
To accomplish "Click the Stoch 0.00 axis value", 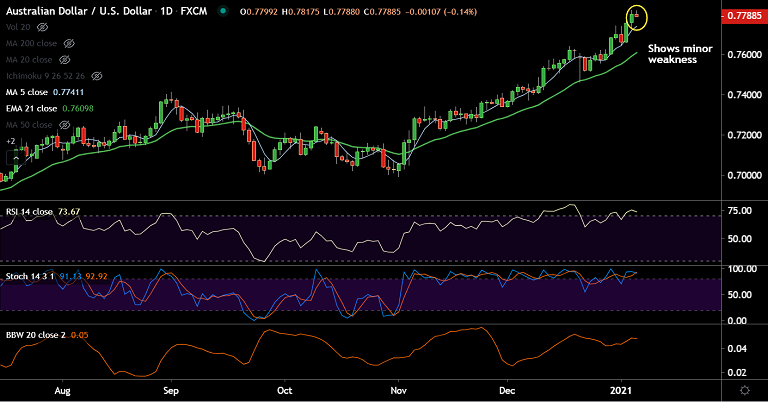I will [x=737, y=321].
